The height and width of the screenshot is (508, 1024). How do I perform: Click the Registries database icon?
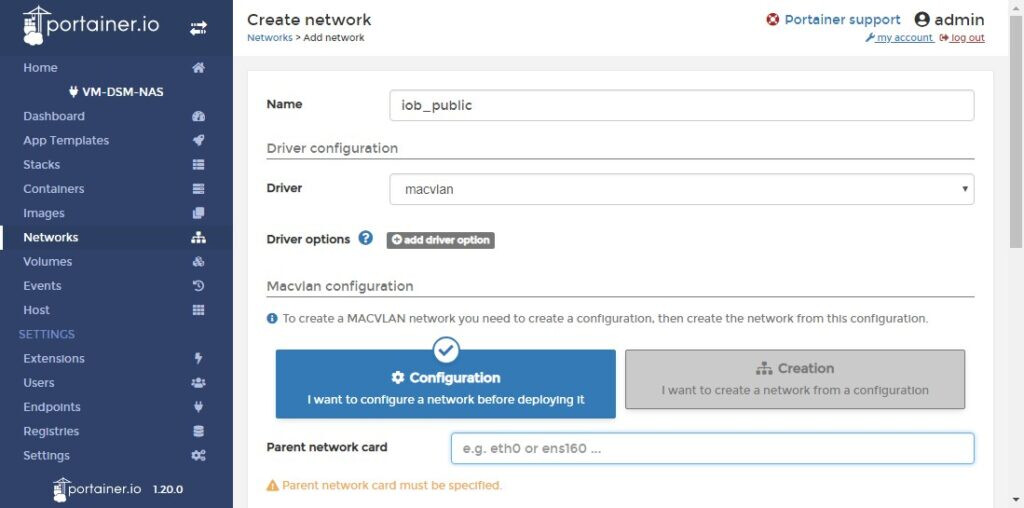(x=199, y=432)
